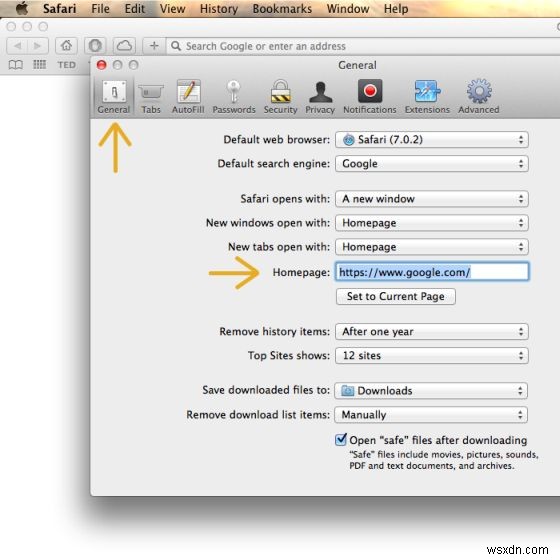Image resolution: width=560 pixels, height=560 pixels.
Task: Open the History menu
Action: 219,9
